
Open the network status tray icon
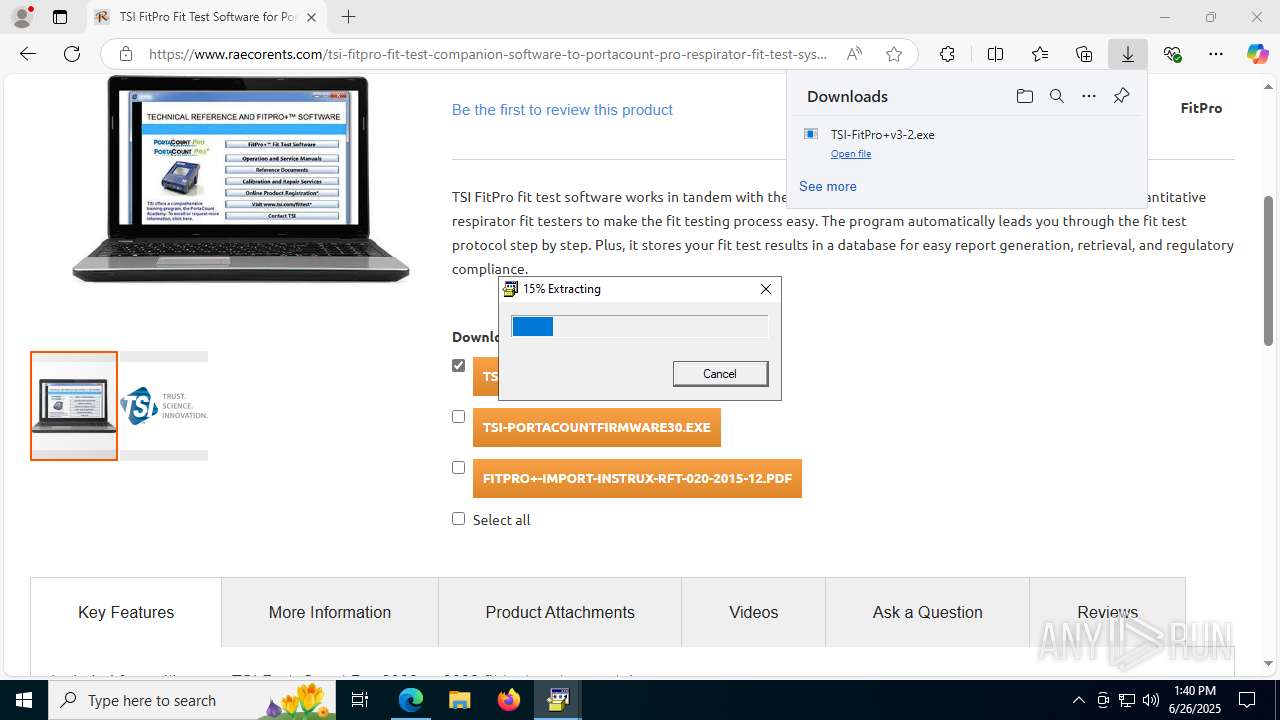point(1126,700)
